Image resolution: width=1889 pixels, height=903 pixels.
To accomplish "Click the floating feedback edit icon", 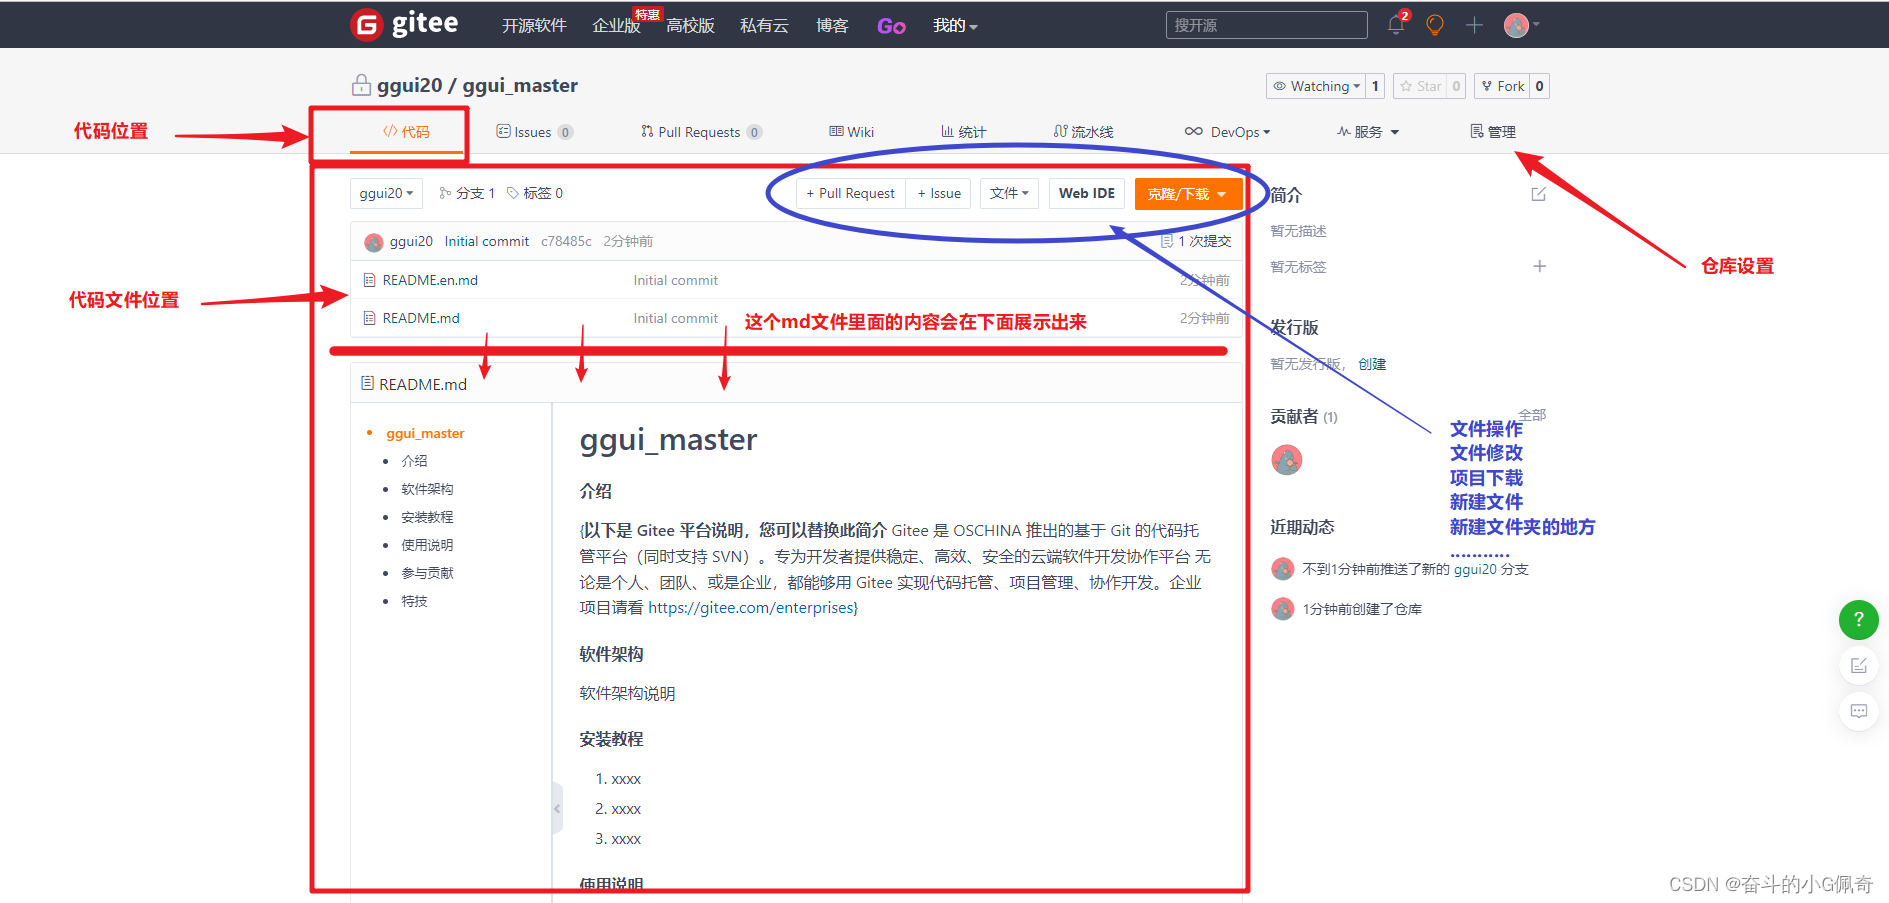I will click(x=1859, y=666).
